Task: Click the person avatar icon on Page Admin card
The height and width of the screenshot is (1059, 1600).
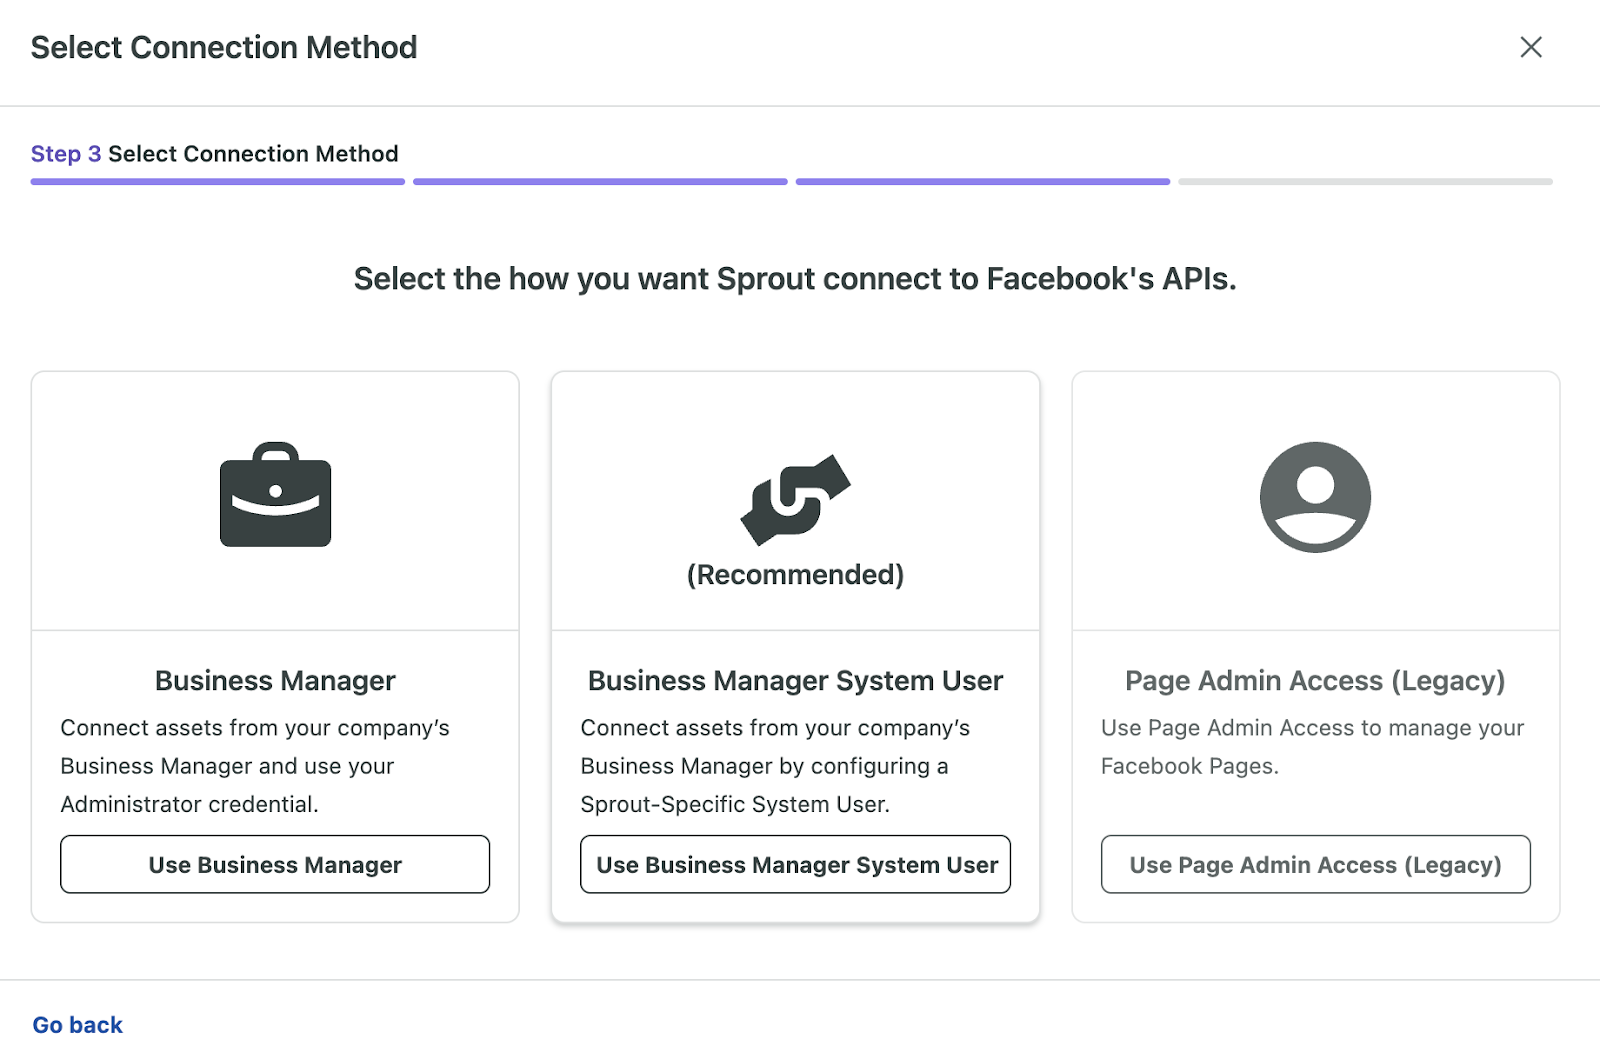Action: 1315,497
